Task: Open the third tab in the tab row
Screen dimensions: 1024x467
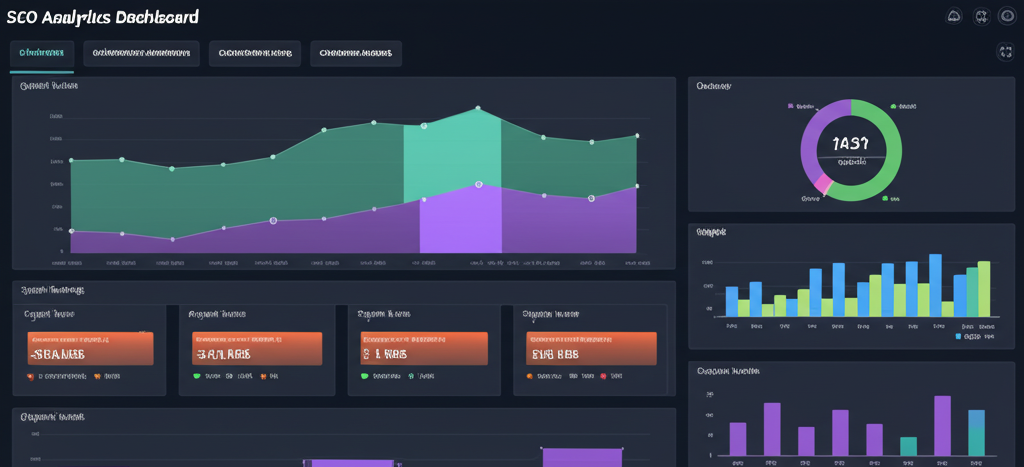Action: pos(255,53)
